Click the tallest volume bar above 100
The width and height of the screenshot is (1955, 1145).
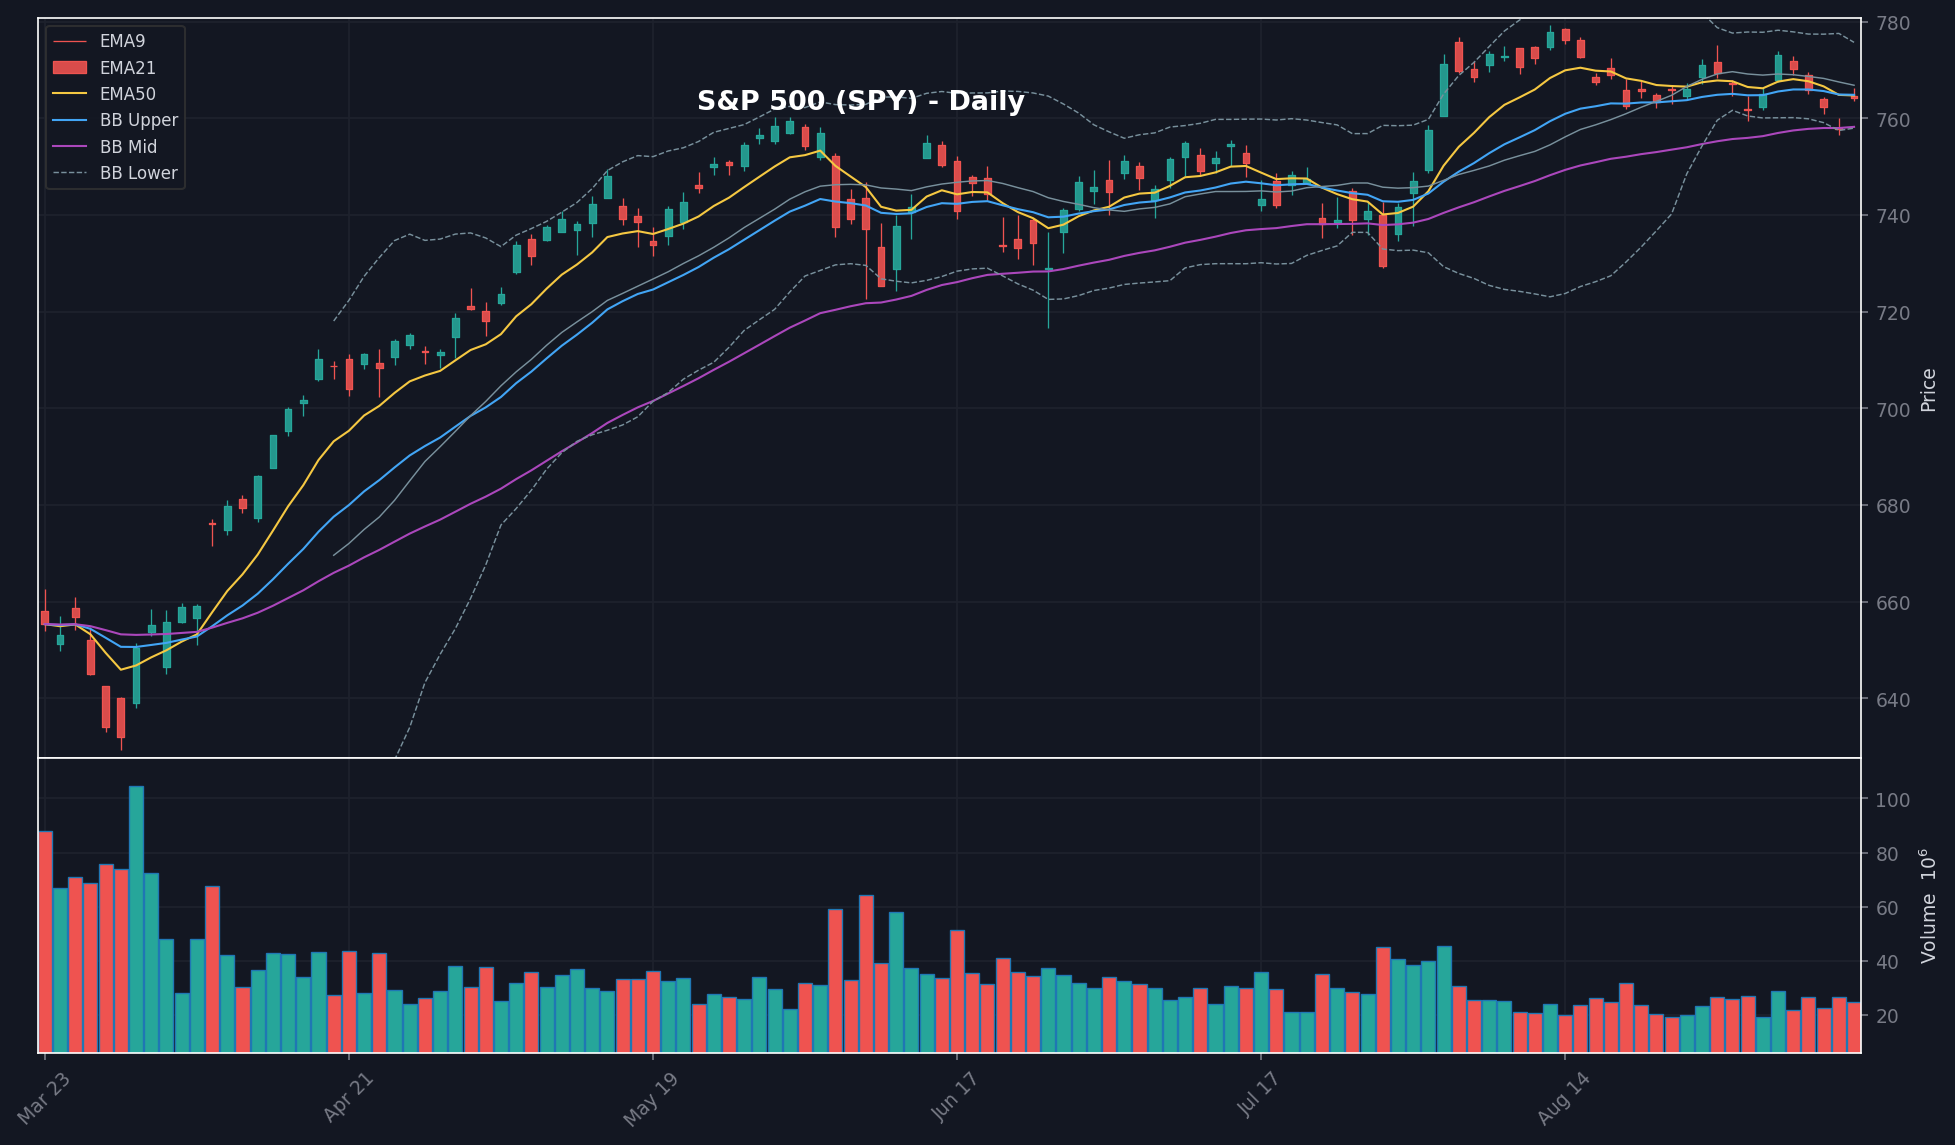click(x=136, y=919)
